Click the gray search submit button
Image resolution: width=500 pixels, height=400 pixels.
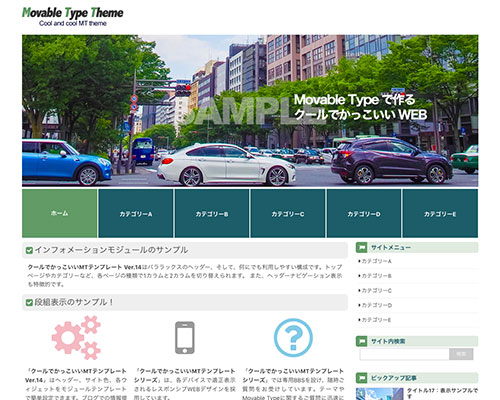461,354
